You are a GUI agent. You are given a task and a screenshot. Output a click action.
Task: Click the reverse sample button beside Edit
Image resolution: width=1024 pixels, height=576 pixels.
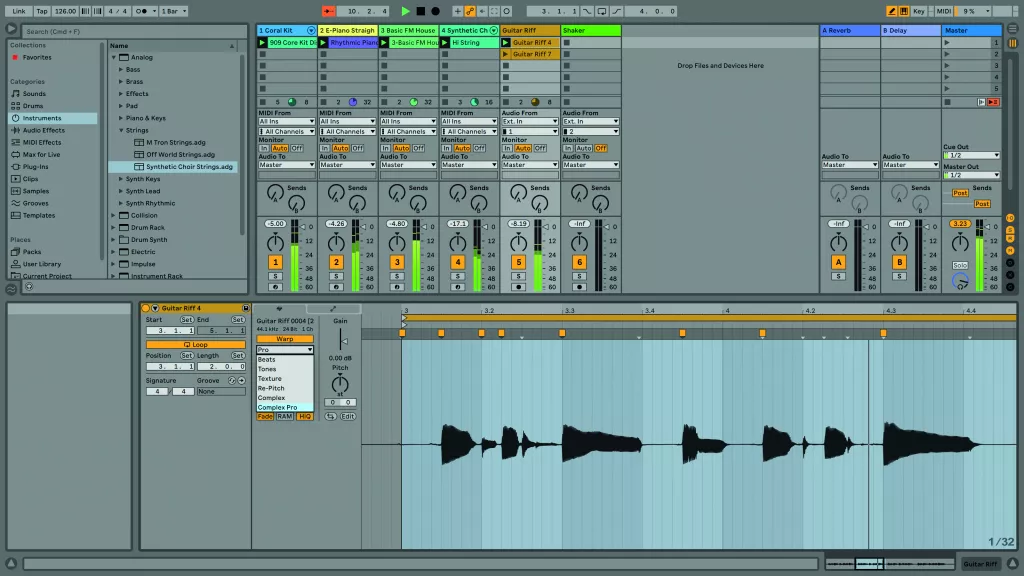click(x=331, y=416)
